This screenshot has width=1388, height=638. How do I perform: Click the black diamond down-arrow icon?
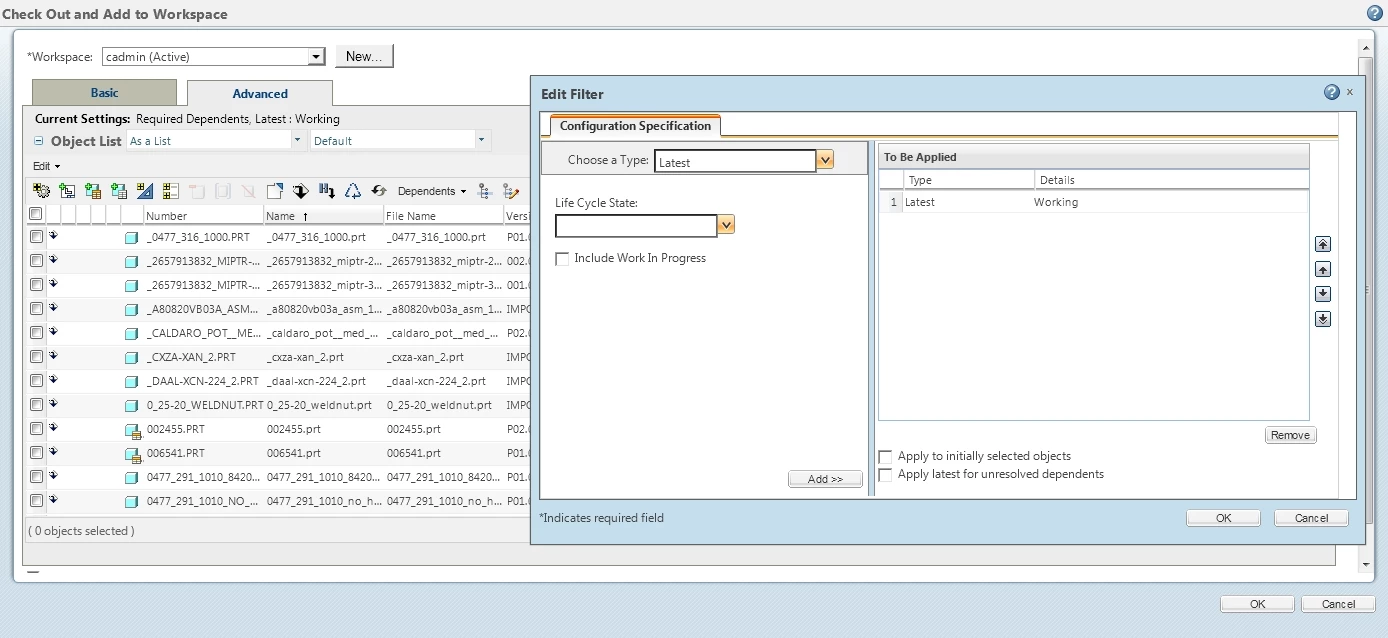(x=300, y=190)
